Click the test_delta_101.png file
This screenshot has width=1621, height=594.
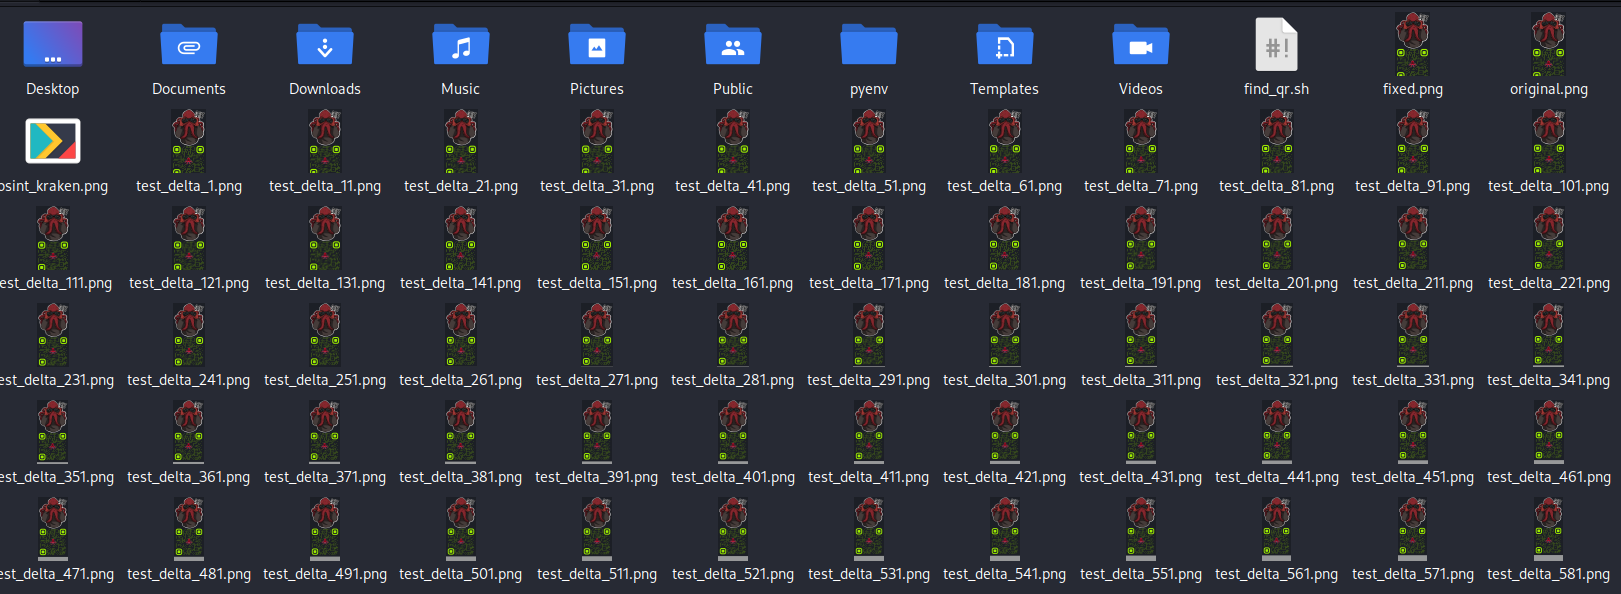pyautogui.click(x=1549, y=142)
